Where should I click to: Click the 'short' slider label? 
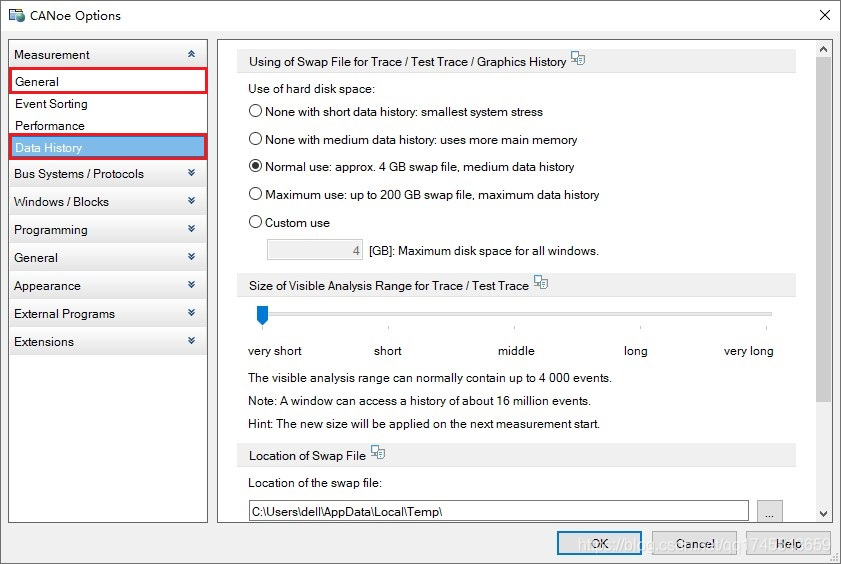pyautogui.click(x=387, y=351)
